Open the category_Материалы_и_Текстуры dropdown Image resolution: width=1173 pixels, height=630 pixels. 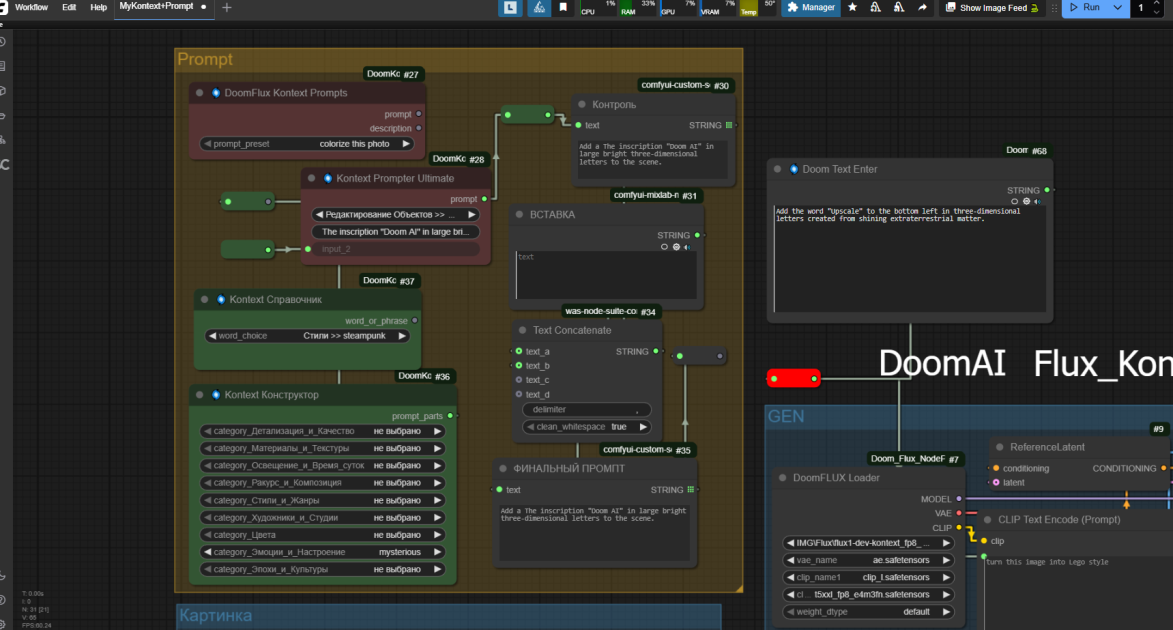322,448
